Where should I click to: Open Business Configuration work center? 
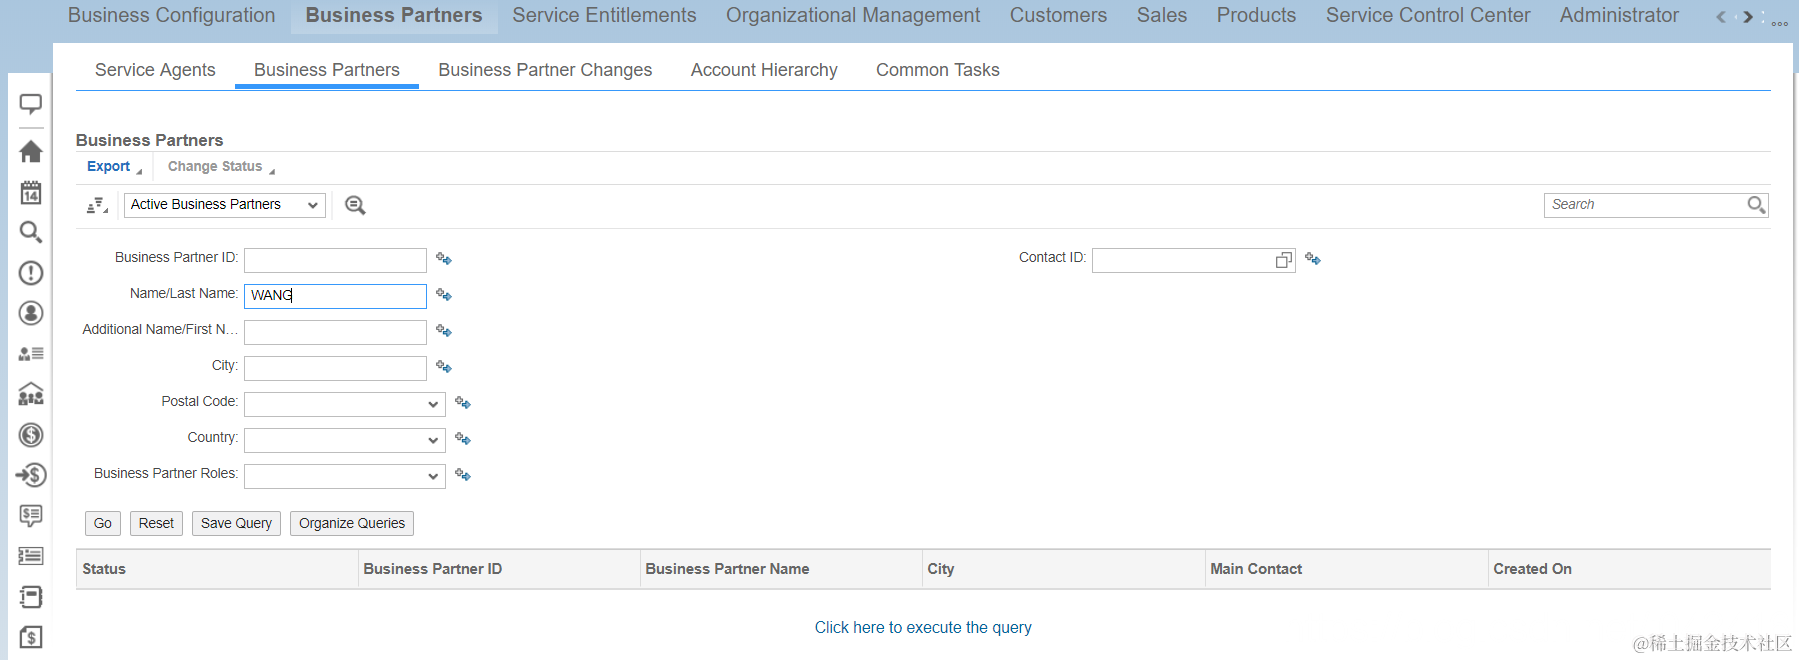(172, 15)
